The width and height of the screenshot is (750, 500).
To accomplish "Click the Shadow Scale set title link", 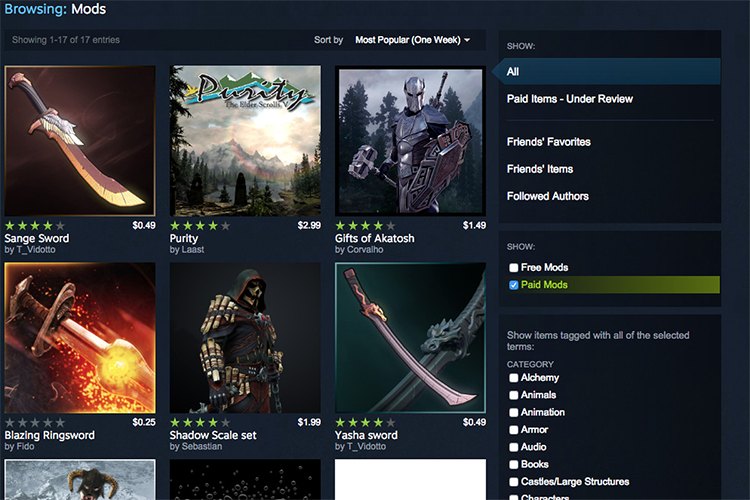I will pos(213,435).
